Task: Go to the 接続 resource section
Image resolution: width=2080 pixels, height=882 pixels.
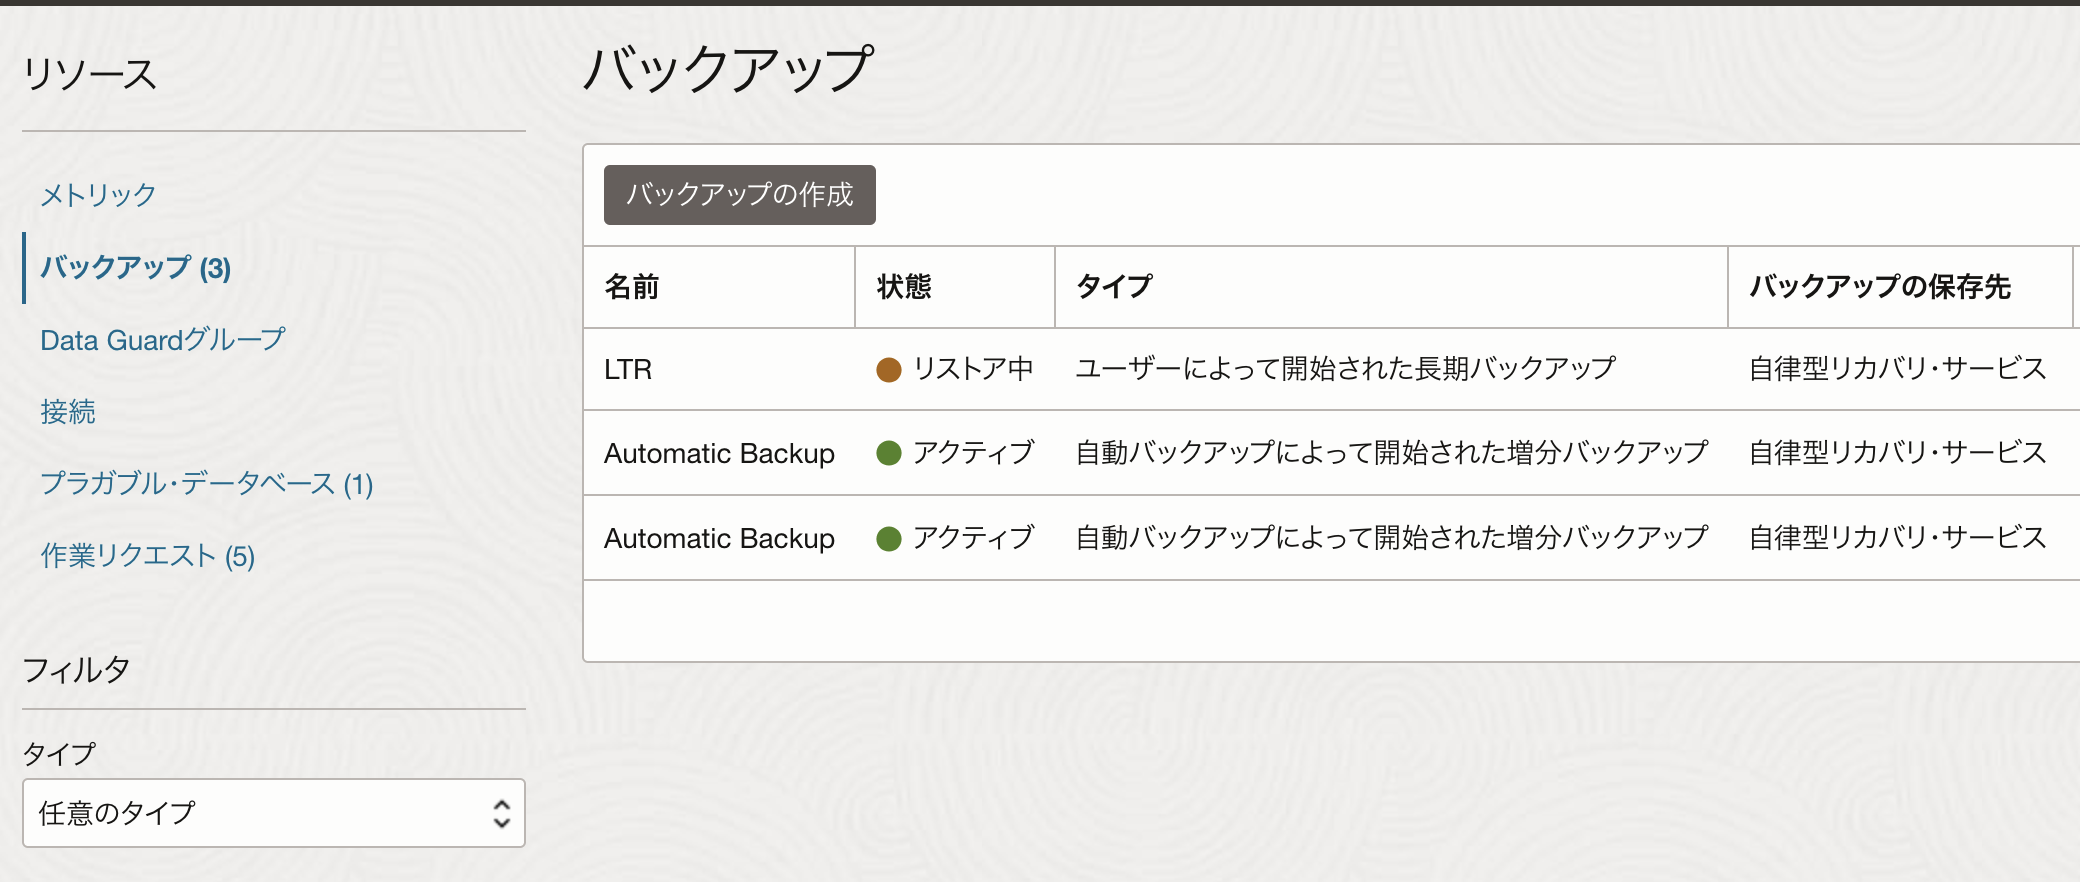Action: pyautogui.click(x=68, y=412)
